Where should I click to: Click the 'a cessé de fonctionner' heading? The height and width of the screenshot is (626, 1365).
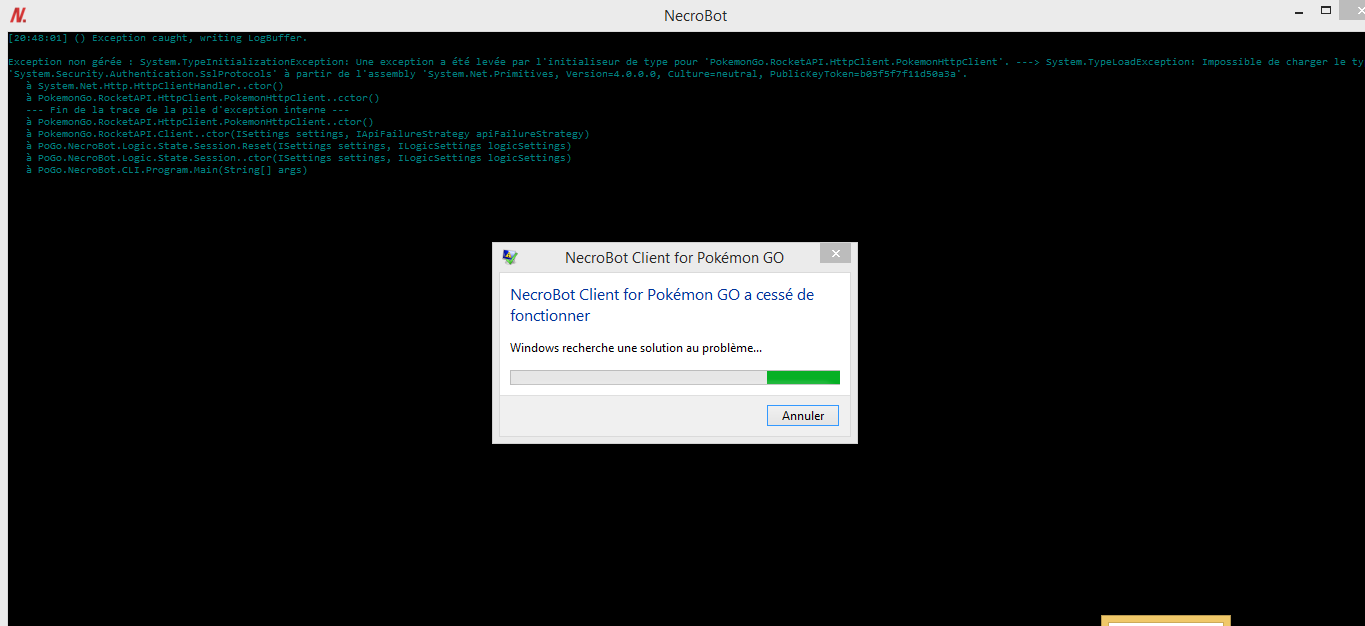point(662,305)
